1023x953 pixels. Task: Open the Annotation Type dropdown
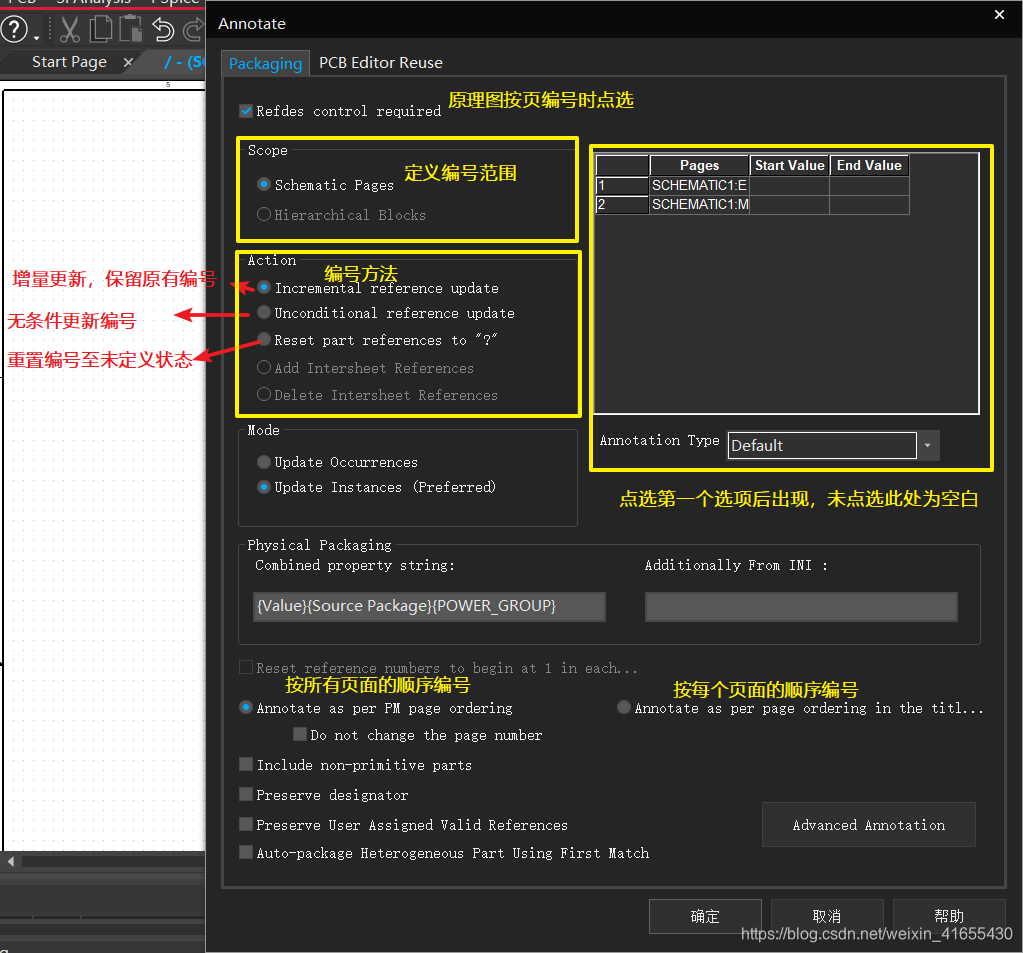(x=928, y=445)
